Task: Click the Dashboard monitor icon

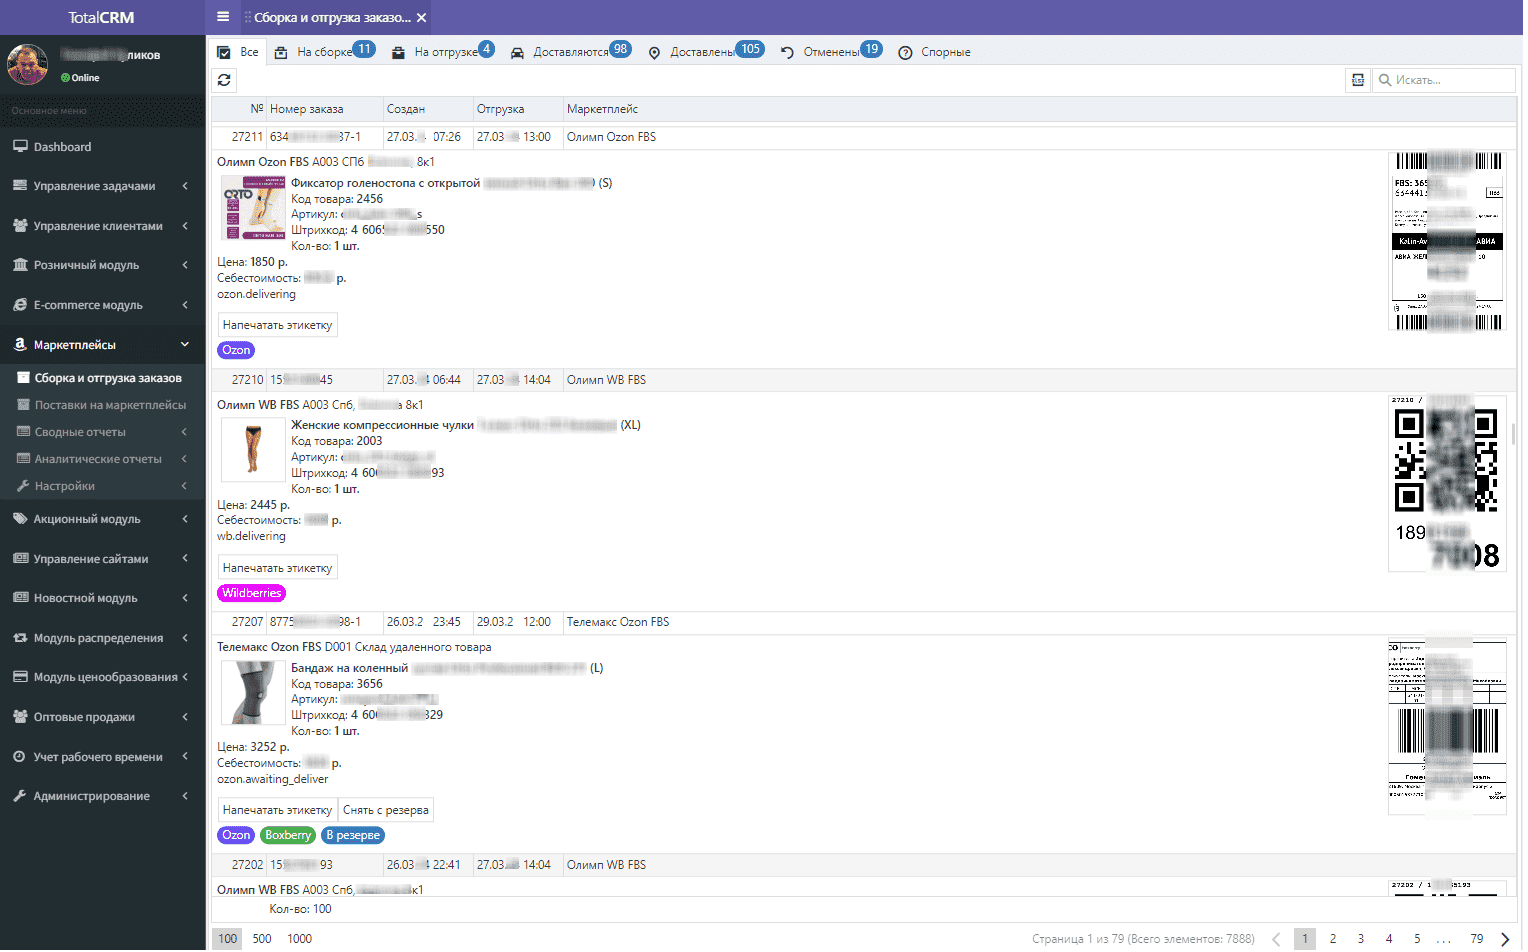Action: pos(20,147)
